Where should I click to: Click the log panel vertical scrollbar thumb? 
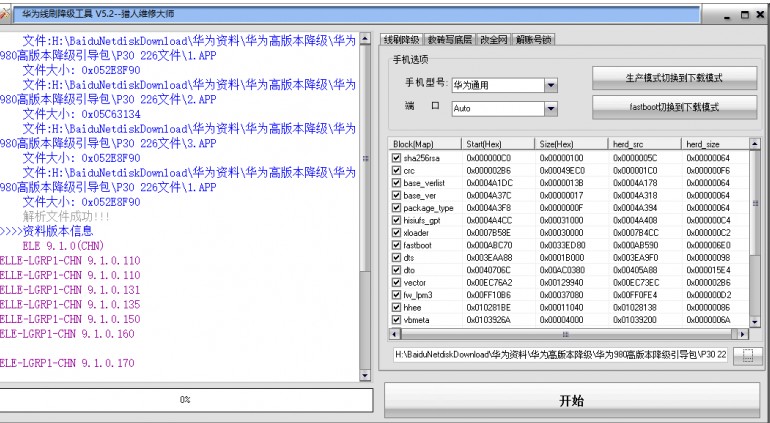pos(365,158)
